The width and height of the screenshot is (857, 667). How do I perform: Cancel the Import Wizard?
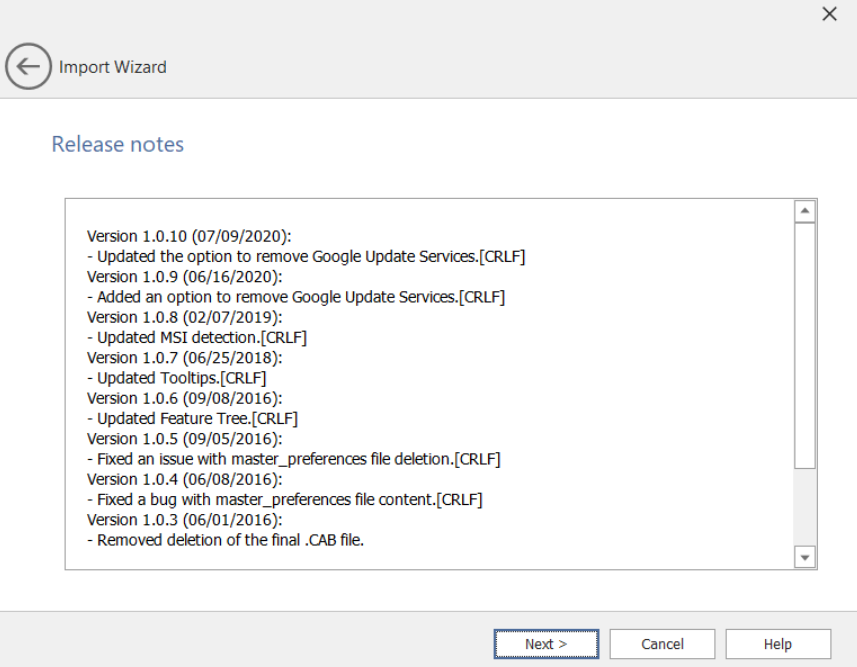[661, 644]
